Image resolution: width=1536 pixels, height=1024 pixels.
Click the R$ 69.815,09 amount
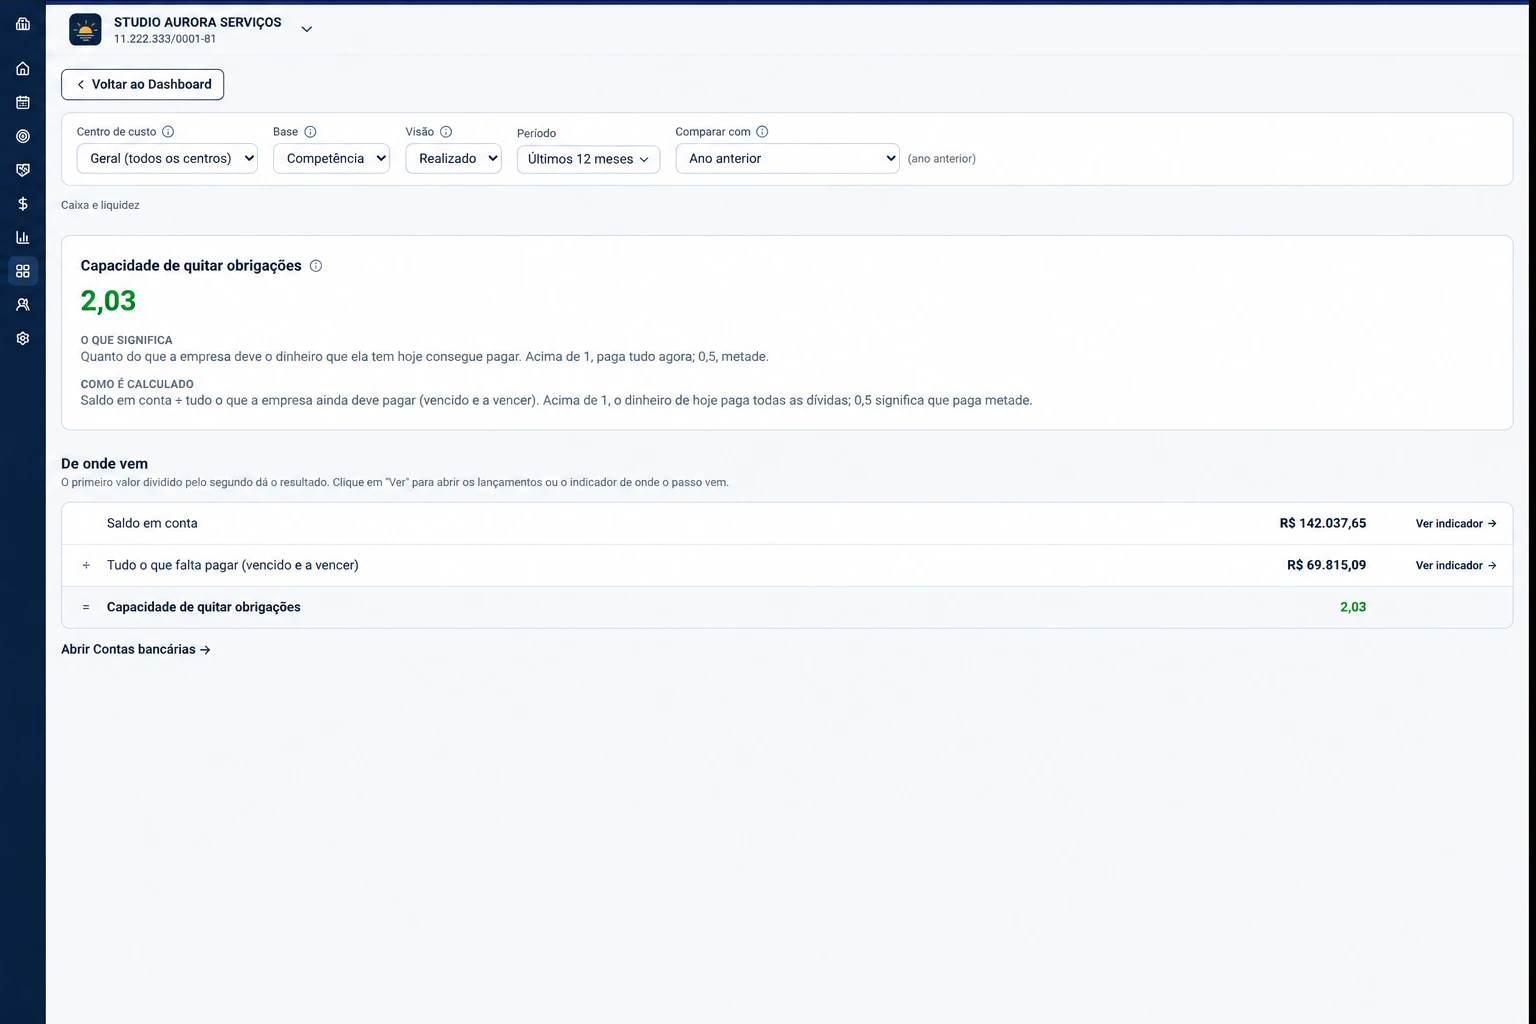[1326, 566]
